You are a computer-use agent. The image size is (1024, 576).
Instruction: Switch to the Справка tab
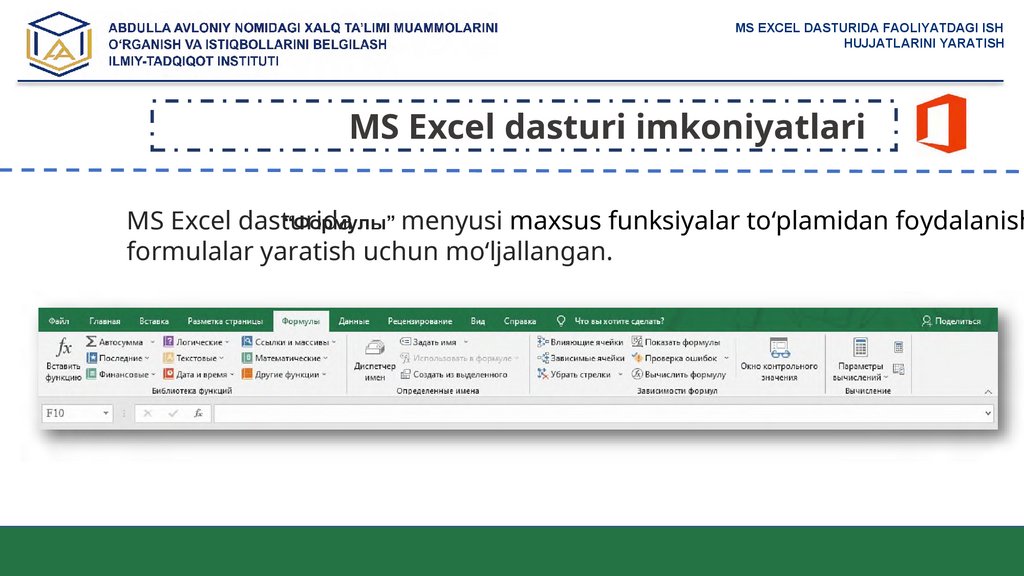[520, 321]
